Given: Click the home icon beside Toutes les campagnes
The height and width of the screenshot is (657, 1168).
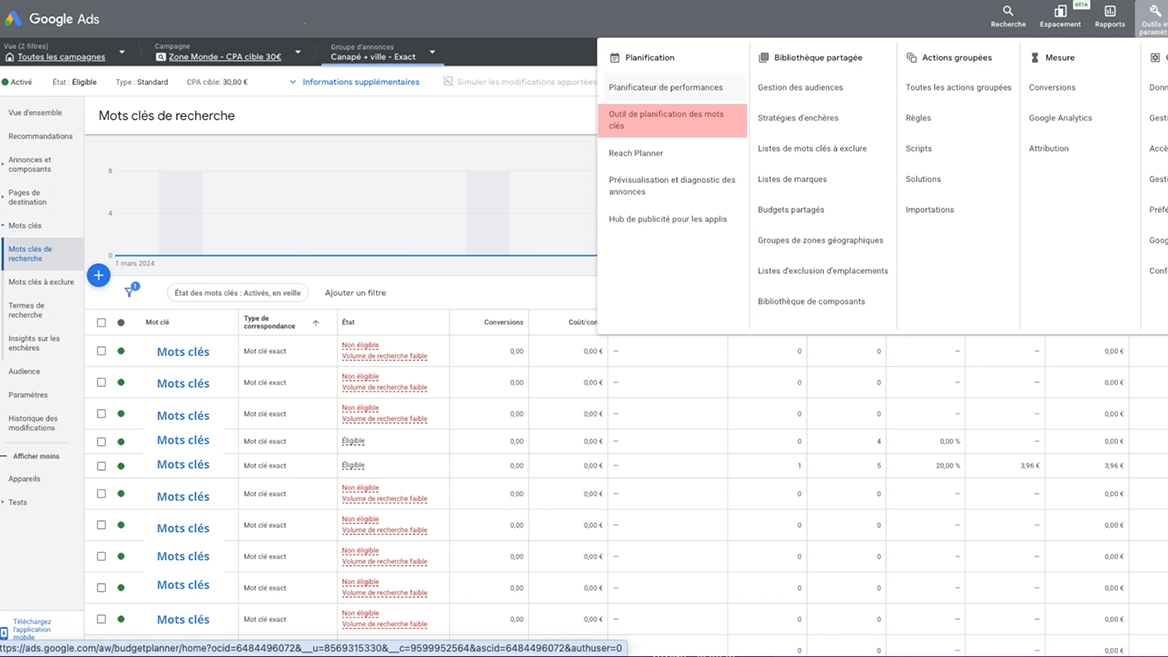Looking at the screenshot, I should click(10, 57).
